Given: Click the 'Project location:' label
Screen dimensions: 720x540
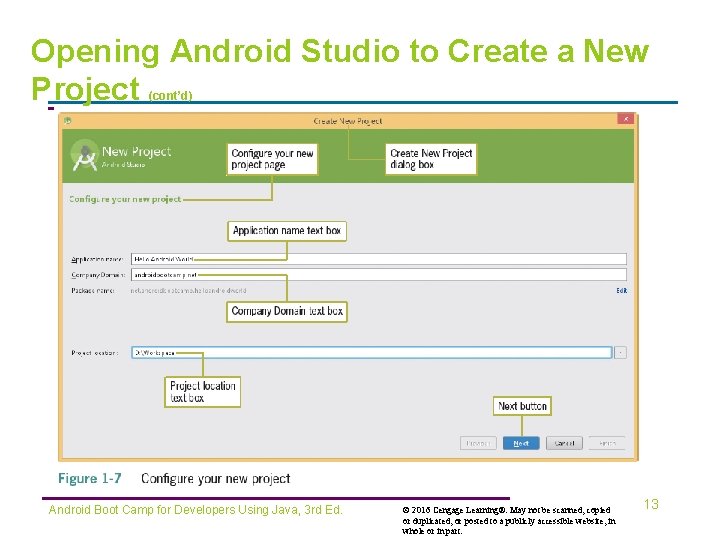Looking at the screenshot, I should pos(95,353).
